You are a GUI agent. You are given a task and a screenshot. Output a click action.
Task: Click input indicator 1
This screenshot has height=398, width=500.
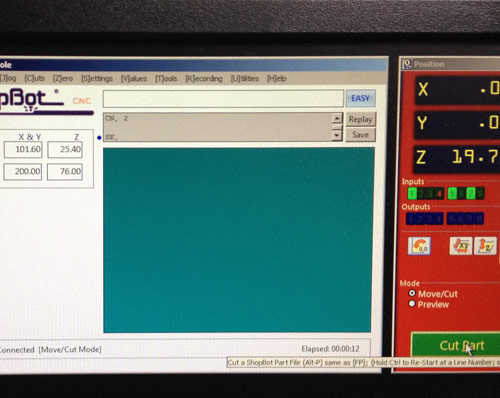tap(412, 193)
